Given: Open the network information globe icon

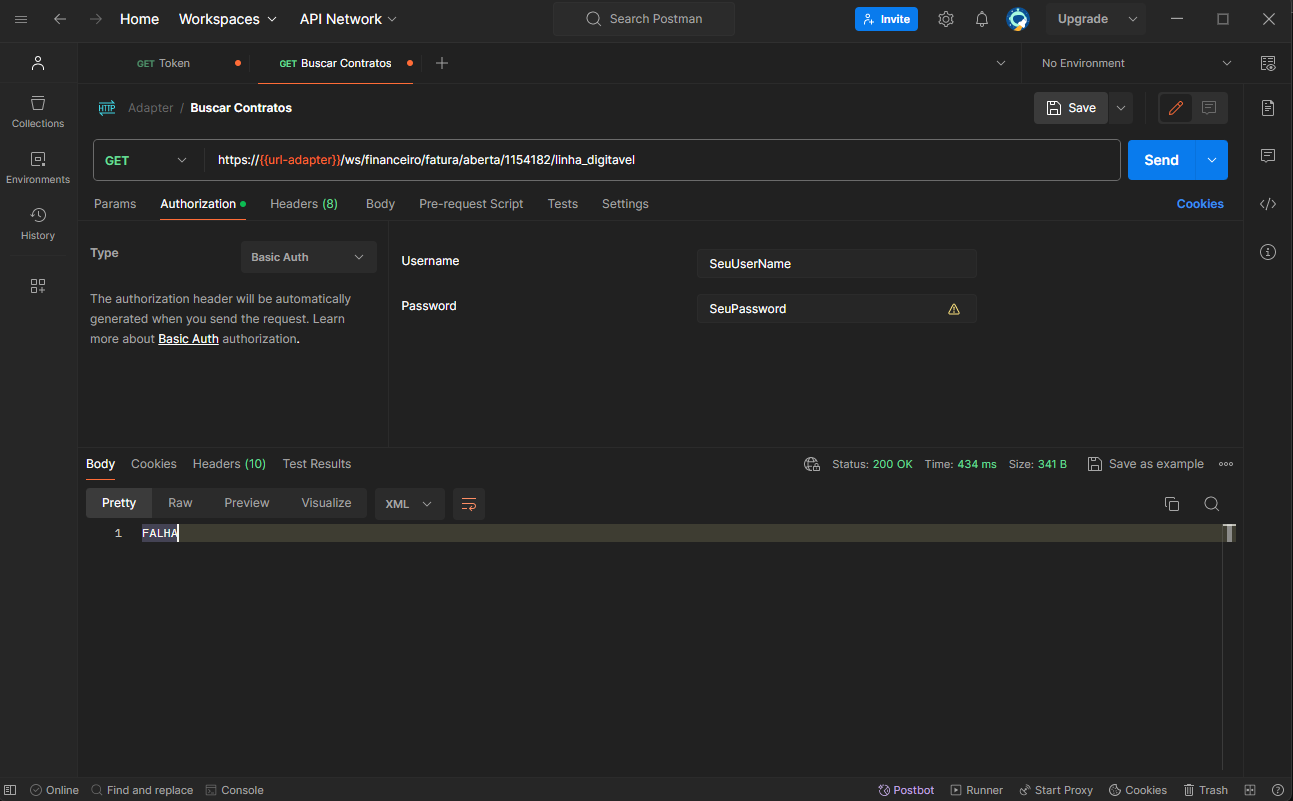Looking at the screenshot, I should pos(812,464).
